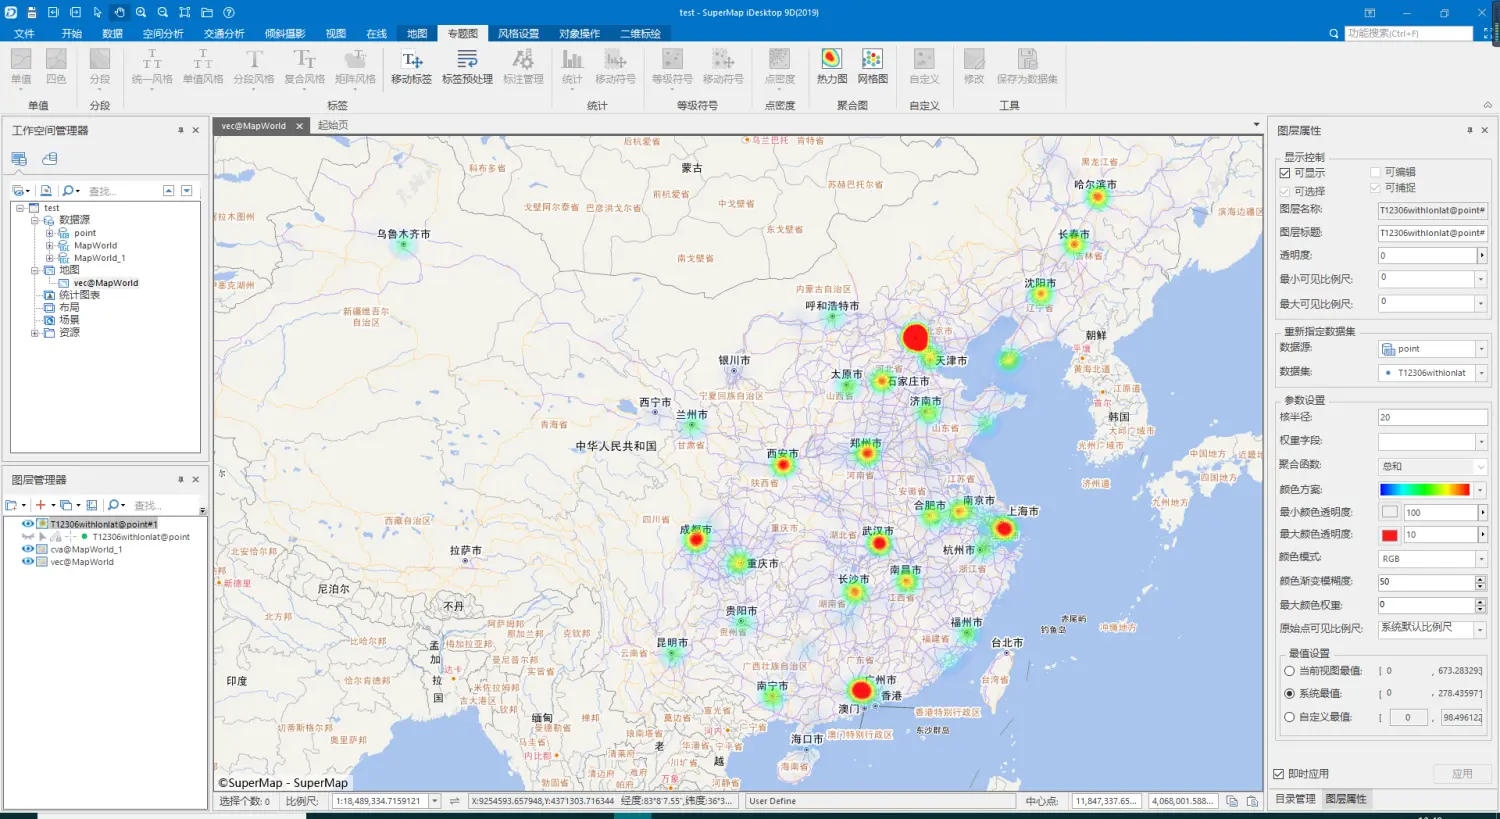Click the 统一风格 label button
1500x819 pixels.
[152, 67]
